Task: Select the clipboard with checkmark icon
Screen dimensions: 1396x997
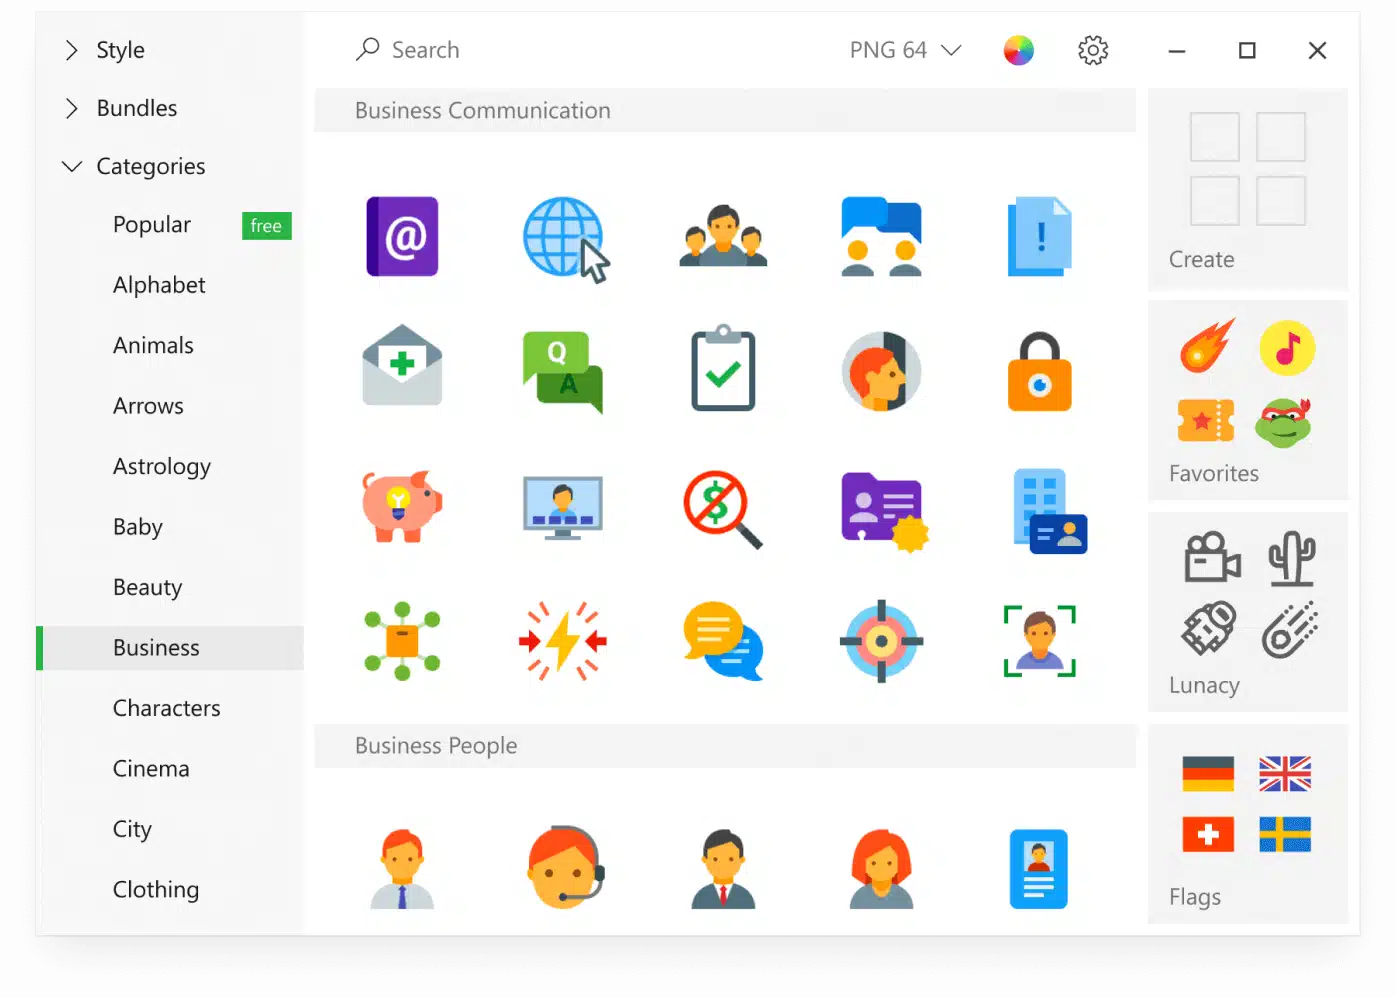Action: point(722,369)
